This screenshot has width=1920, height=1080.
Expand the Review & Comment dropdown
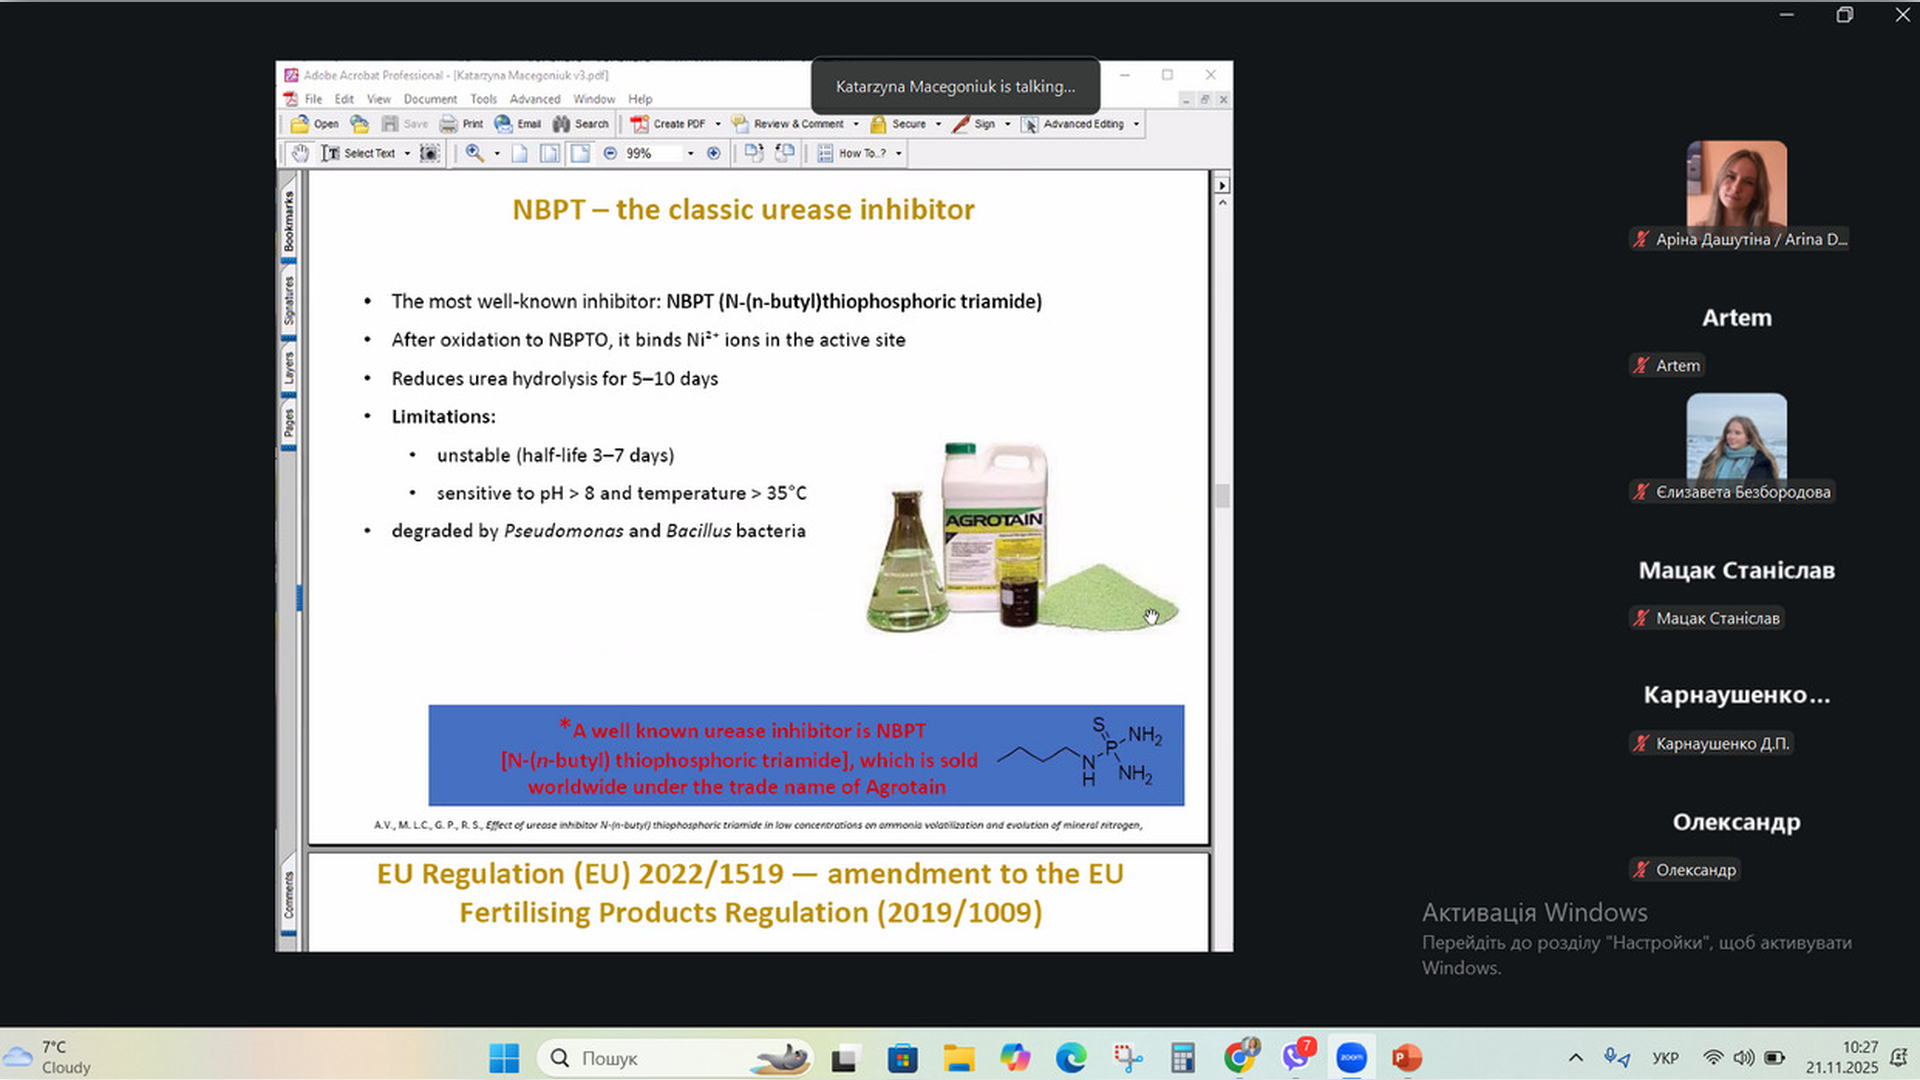click(x=856, y=124)
